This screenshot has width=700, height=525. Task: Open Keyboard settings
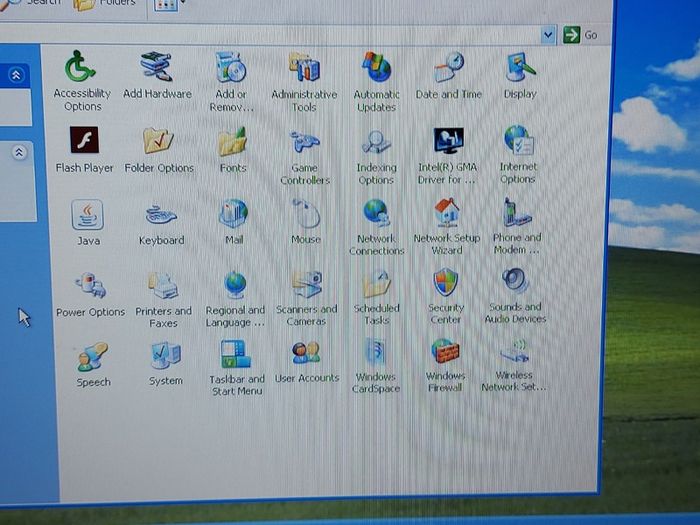pos(161,223)
